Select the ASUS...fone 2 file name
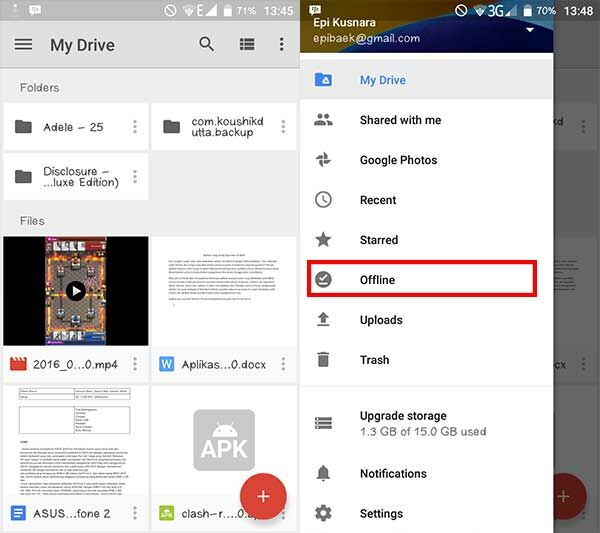Screen dimensions: 600x533 coord(72,513)
